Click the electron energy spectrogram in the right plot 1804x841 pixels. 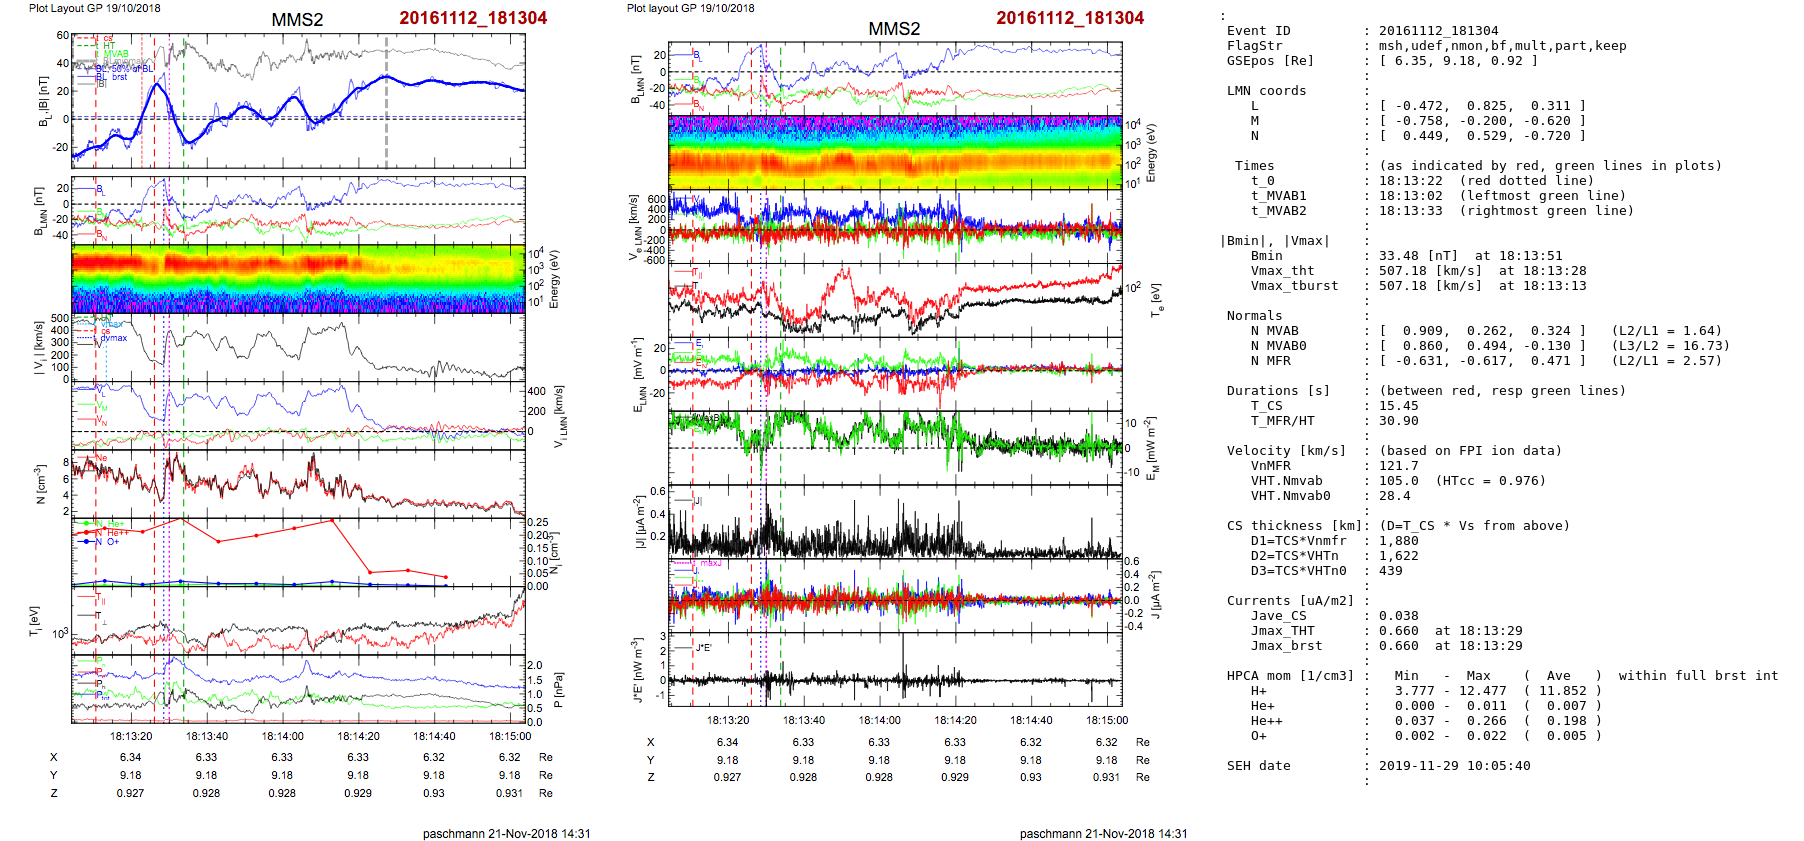[x=895, y=152]
